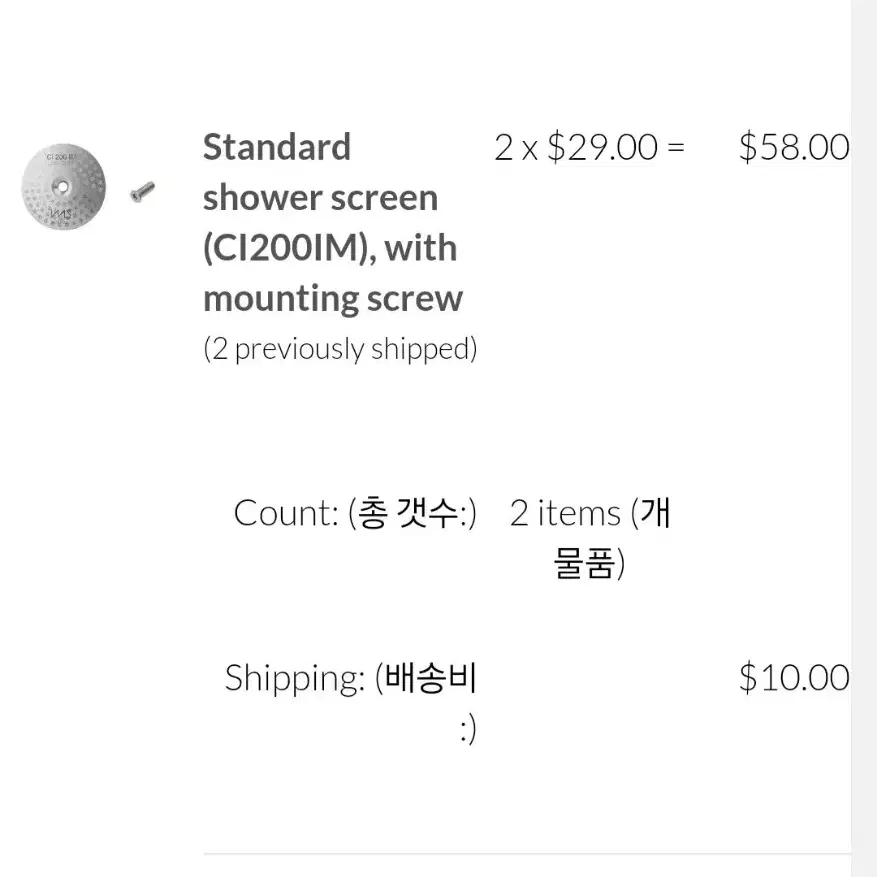Viewport: 877px width, 877px height.
Task: Click the $10.00 shipping amount
Action: [x=794, y=678]
